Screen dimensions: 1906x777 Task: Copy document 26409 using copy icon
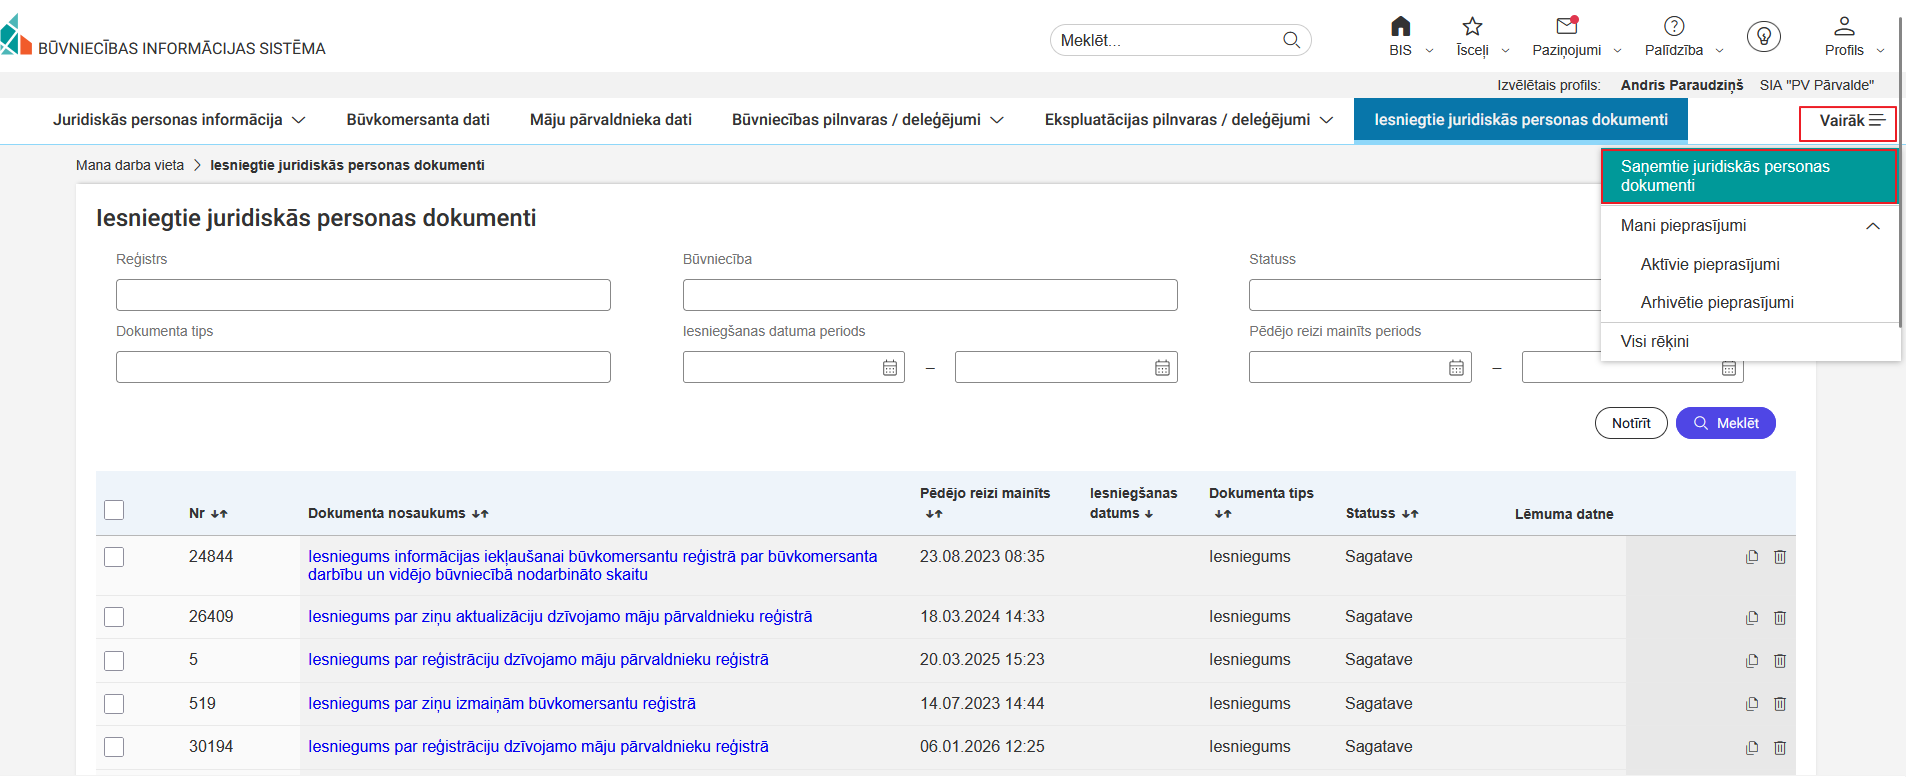[x=1751, y=618]
